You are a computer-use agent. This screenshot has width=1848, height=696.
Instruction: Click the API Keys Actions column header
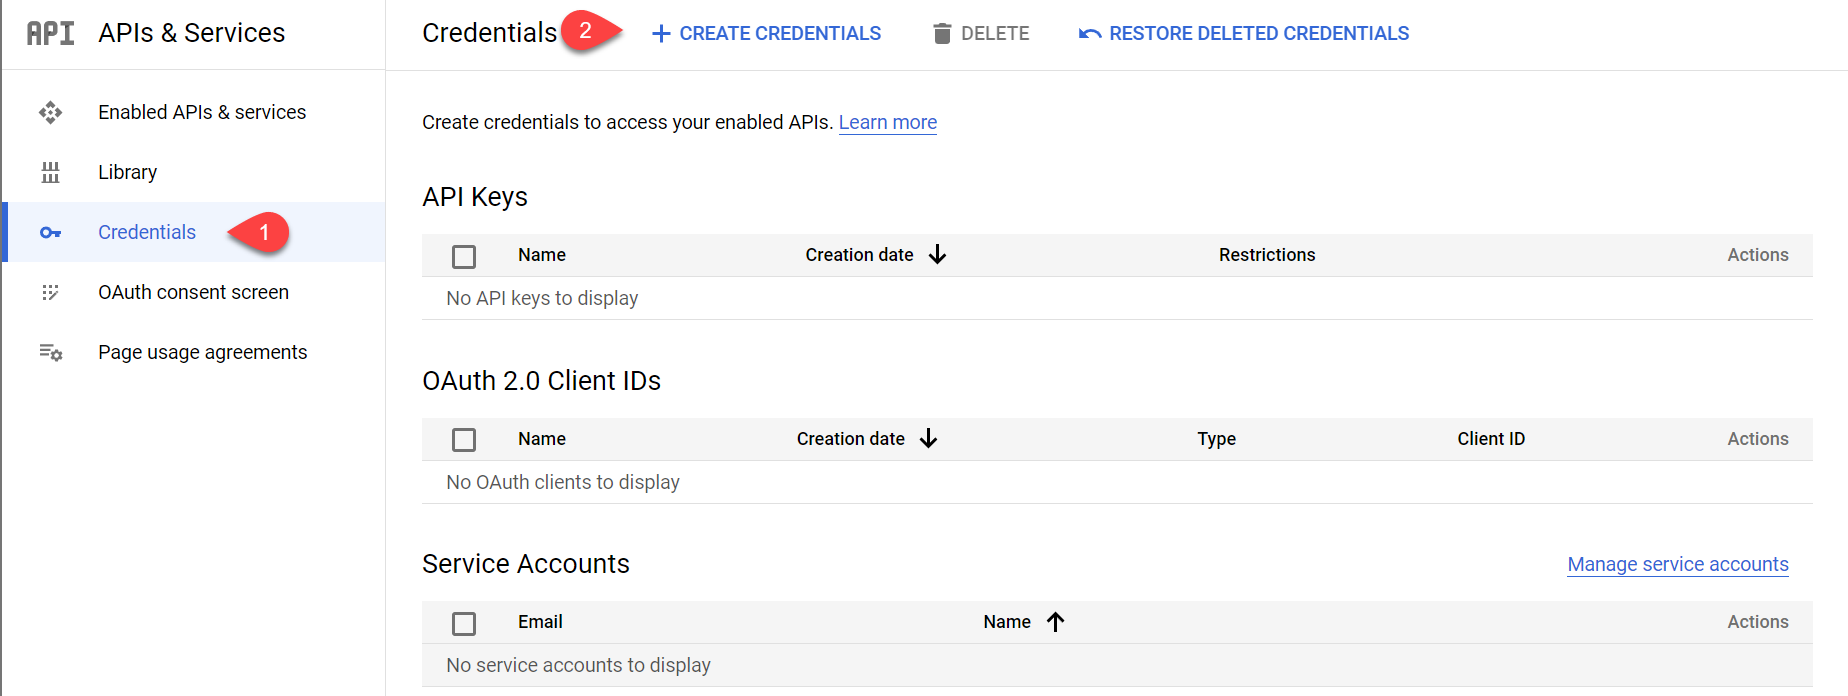pos(1758,255)
